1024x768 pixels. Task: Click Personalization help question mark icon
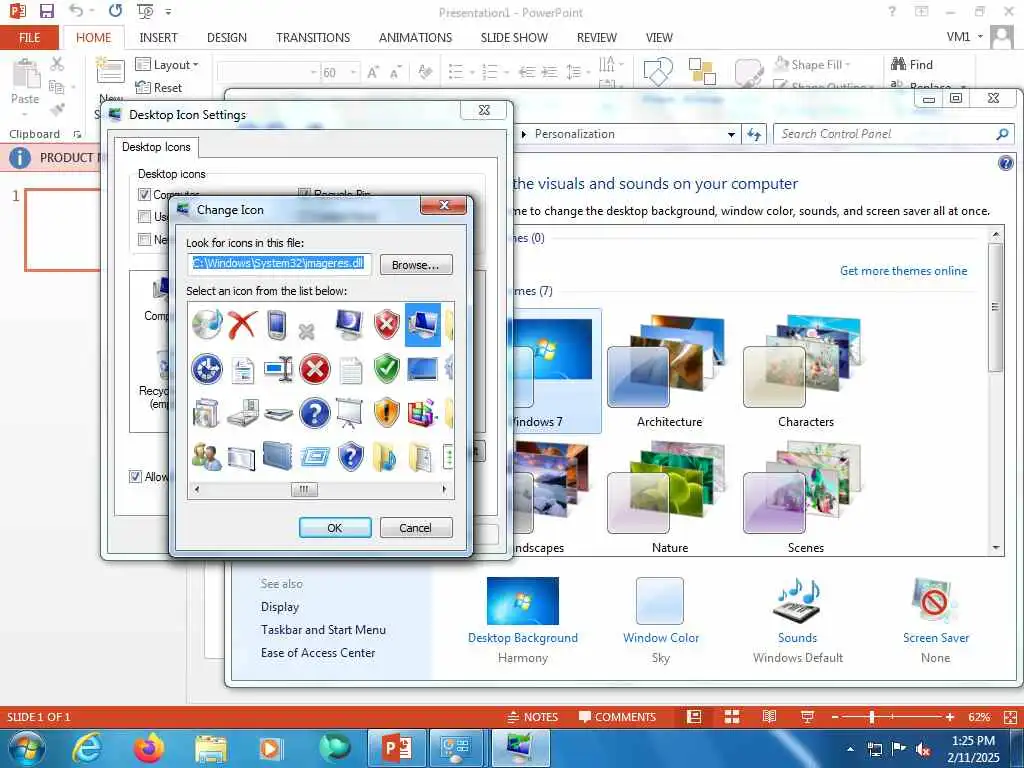click(1006, 163)
